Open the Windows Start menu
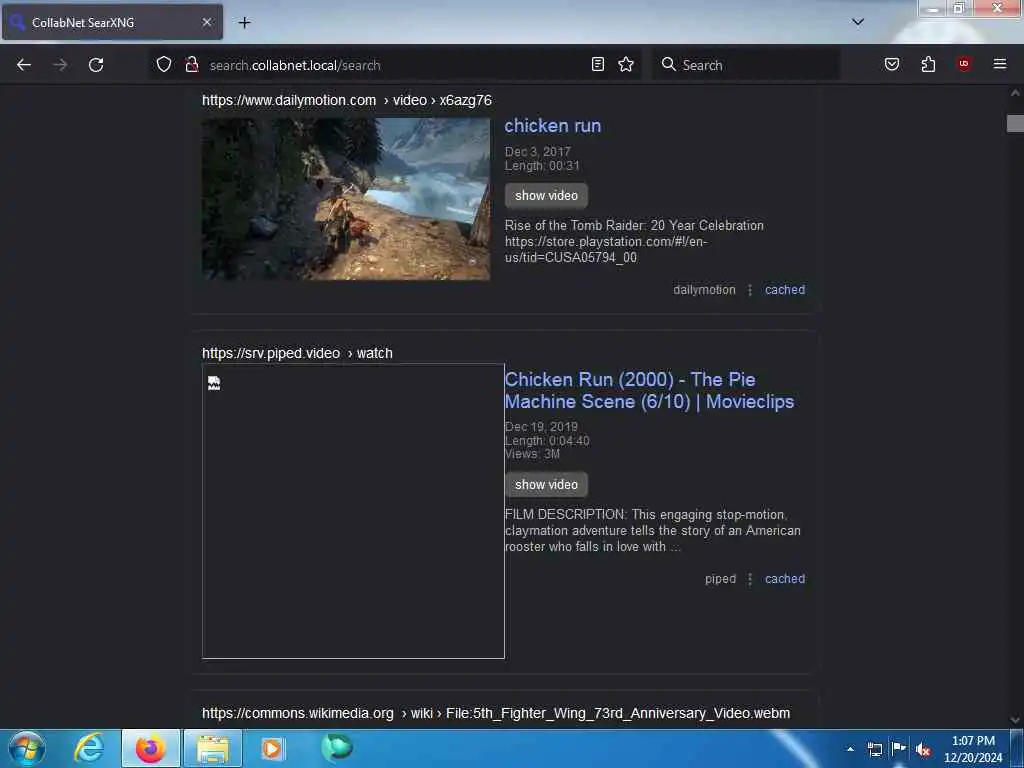1024x768 pixels. 27,748
